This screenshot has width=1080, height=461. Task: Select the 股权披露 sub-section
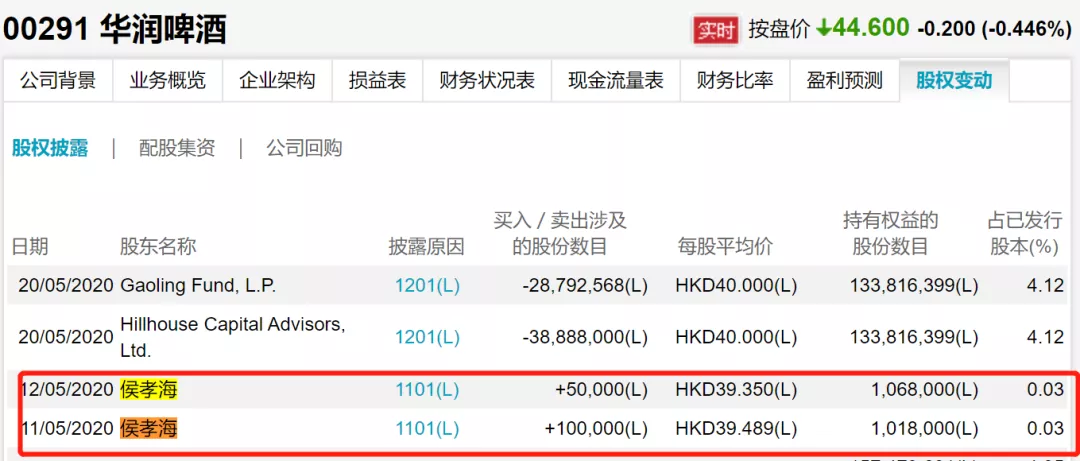pos(50,147)
